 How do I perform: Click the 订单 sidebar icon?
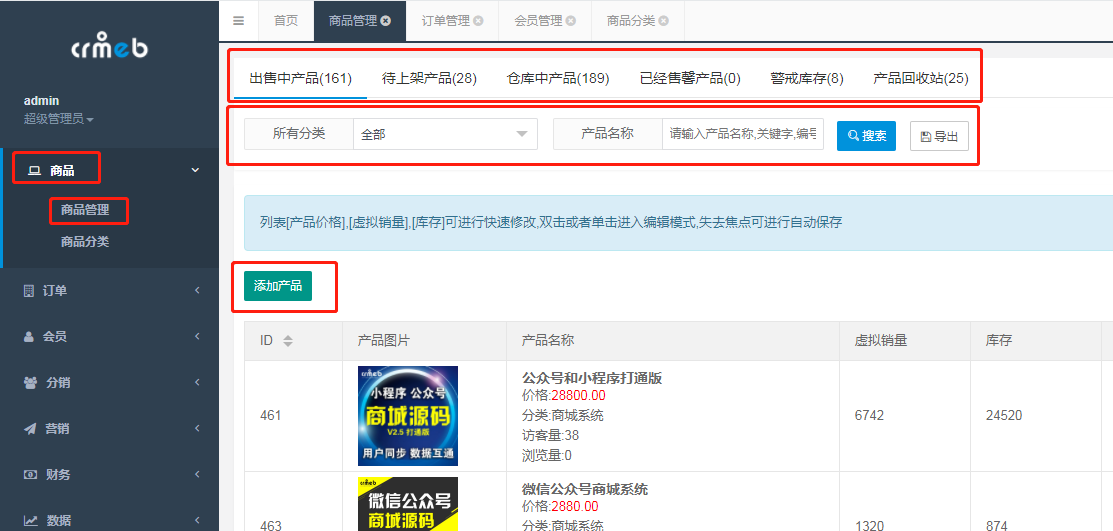click(x=29, y=290)
